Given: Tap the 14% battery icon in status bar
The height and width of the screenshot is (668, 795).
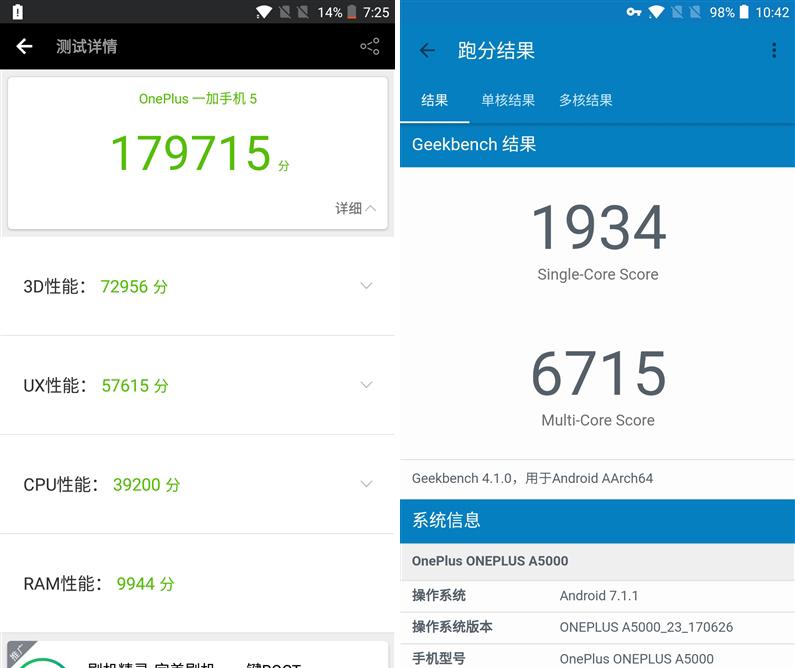Looking at the screenshot, I should pyautogui.click(x=351, y=12).
